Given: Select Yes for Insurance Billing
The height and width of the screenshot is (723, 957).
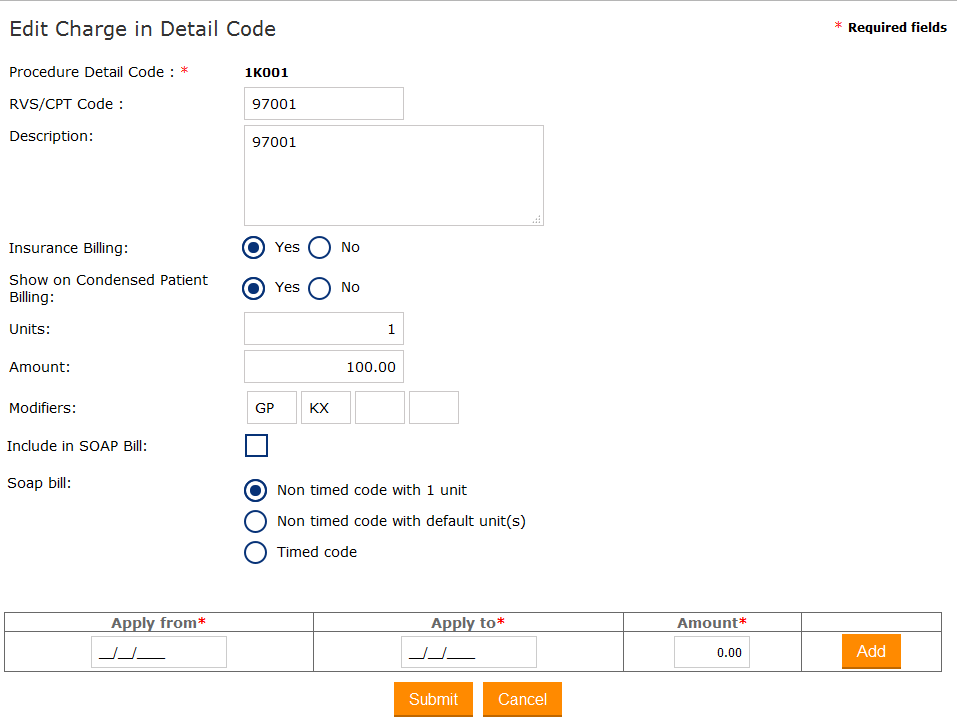Looking at the screenshot, I should 254,248.
